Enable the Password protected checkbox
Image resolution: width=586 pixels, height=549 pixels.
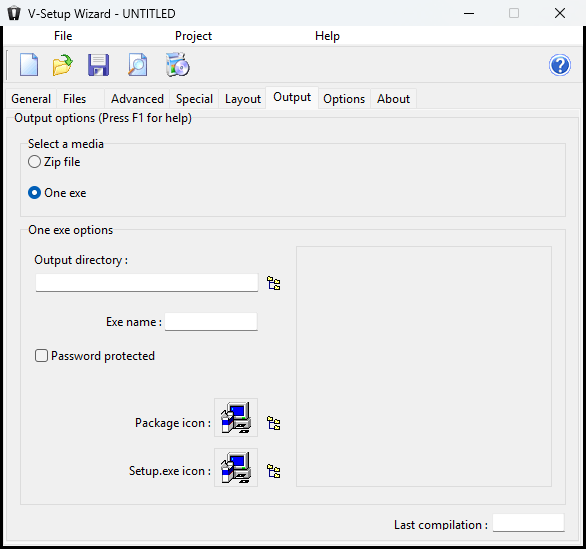[x=95, y=356]
